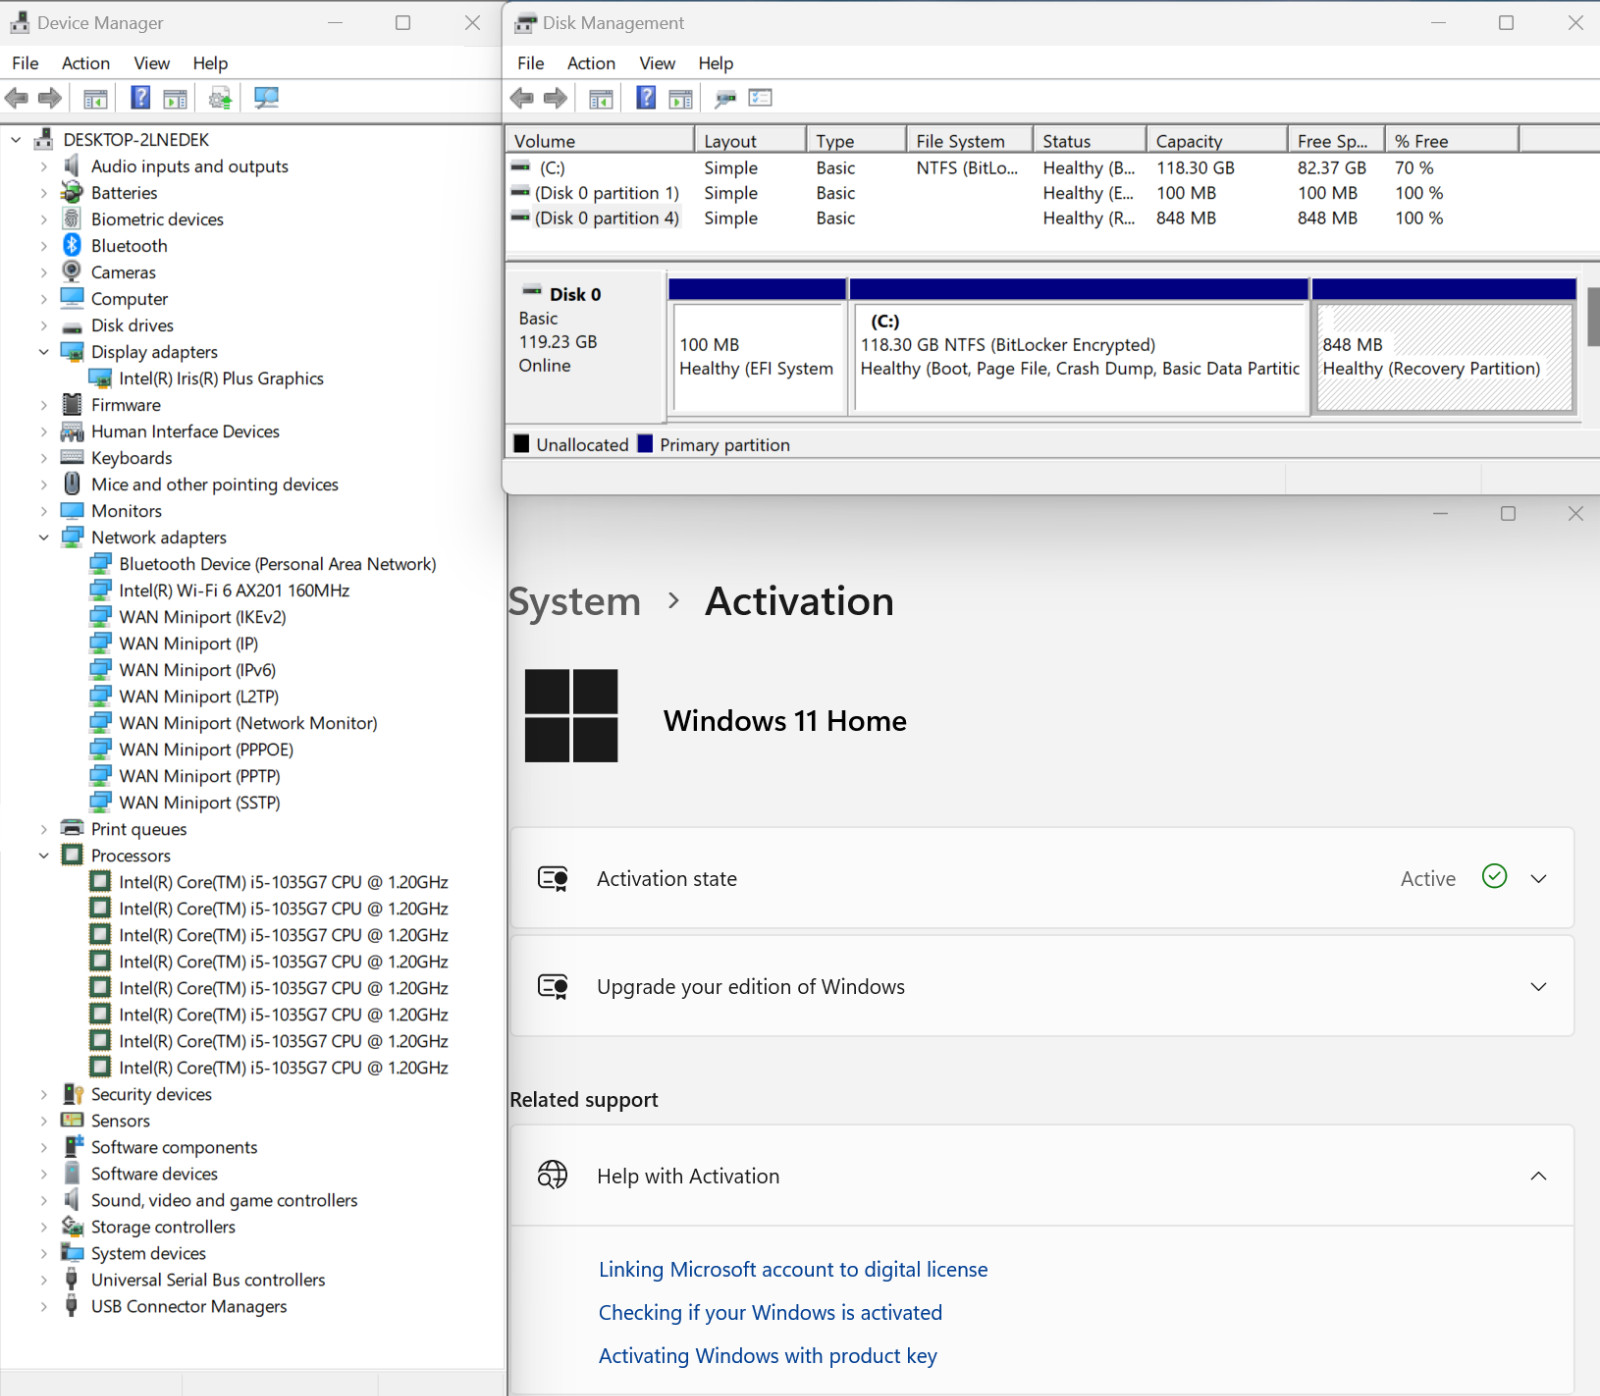This screenshot has width=1600, height=1396.
Task: Select WAN Miniport (PPPOE) adapter
Action: 206,749
